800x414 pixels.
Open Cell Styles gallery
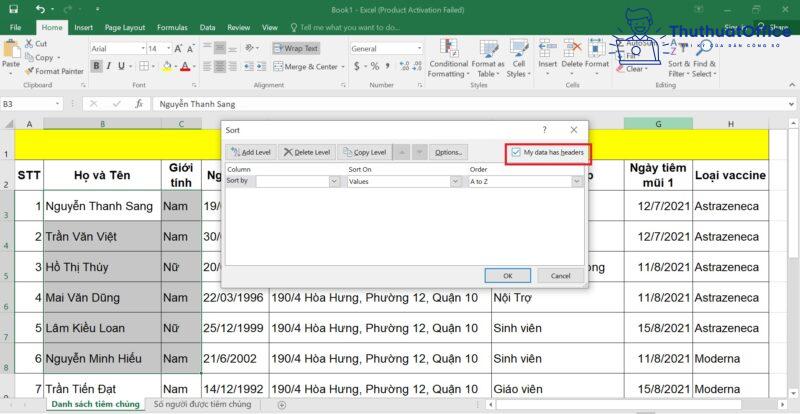[x=518, y=58]
